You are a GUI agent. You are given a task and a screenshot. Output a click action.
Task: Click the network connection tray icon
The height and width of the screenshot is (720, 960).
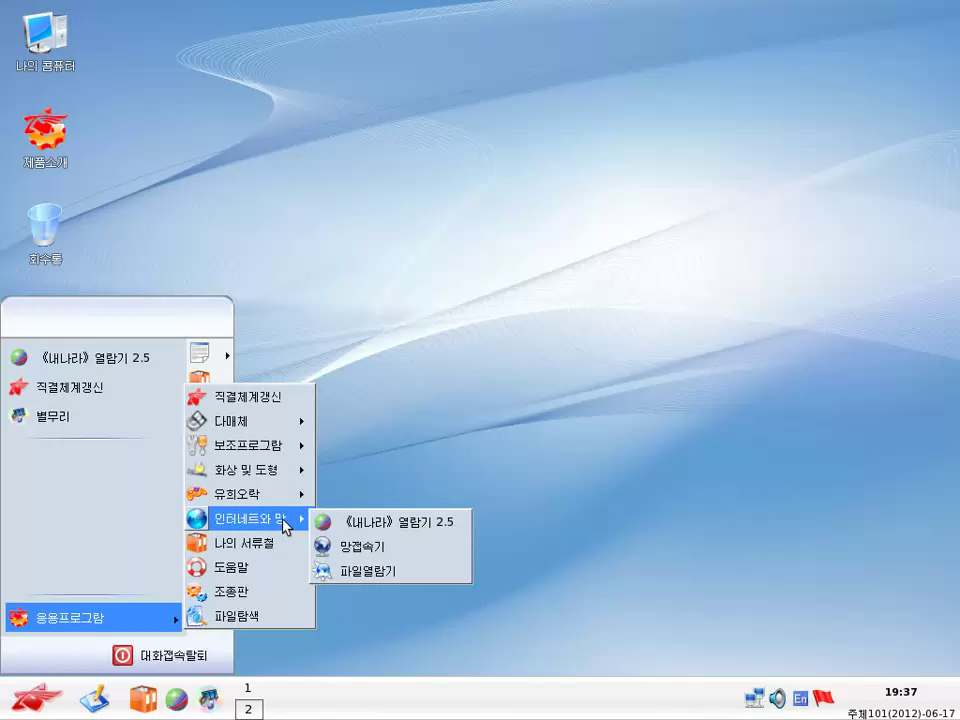[x=754, y=698]
